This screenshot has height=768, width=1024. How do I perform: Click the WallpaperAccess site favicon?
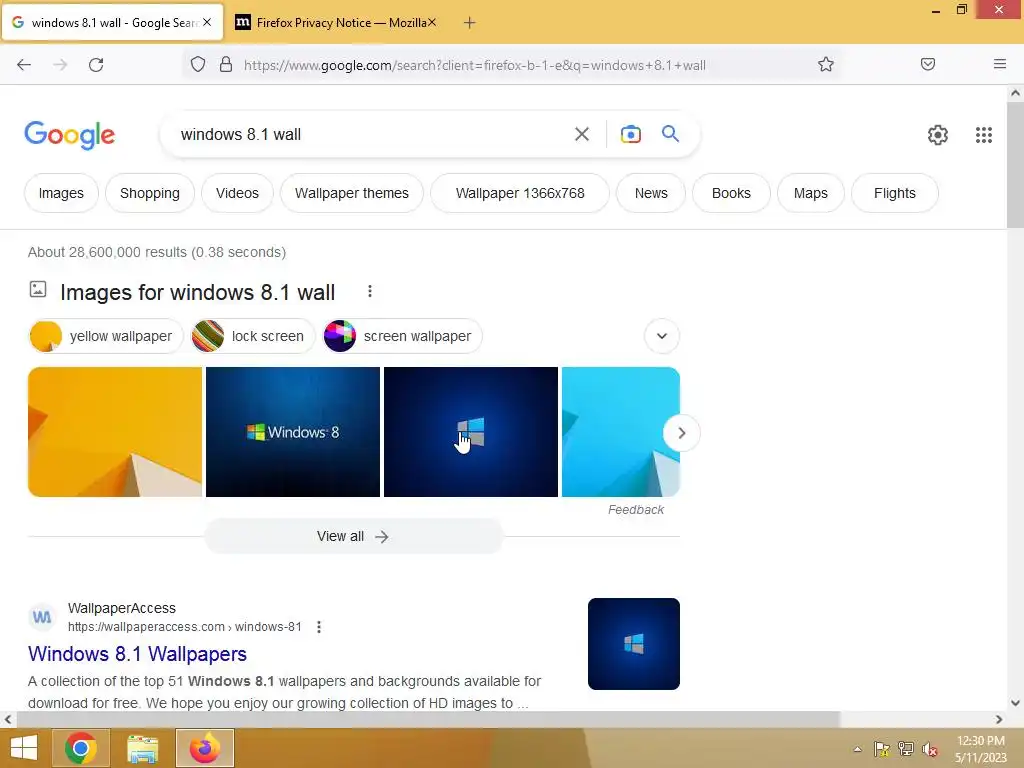pyautogui.click(x=42, y=616)
